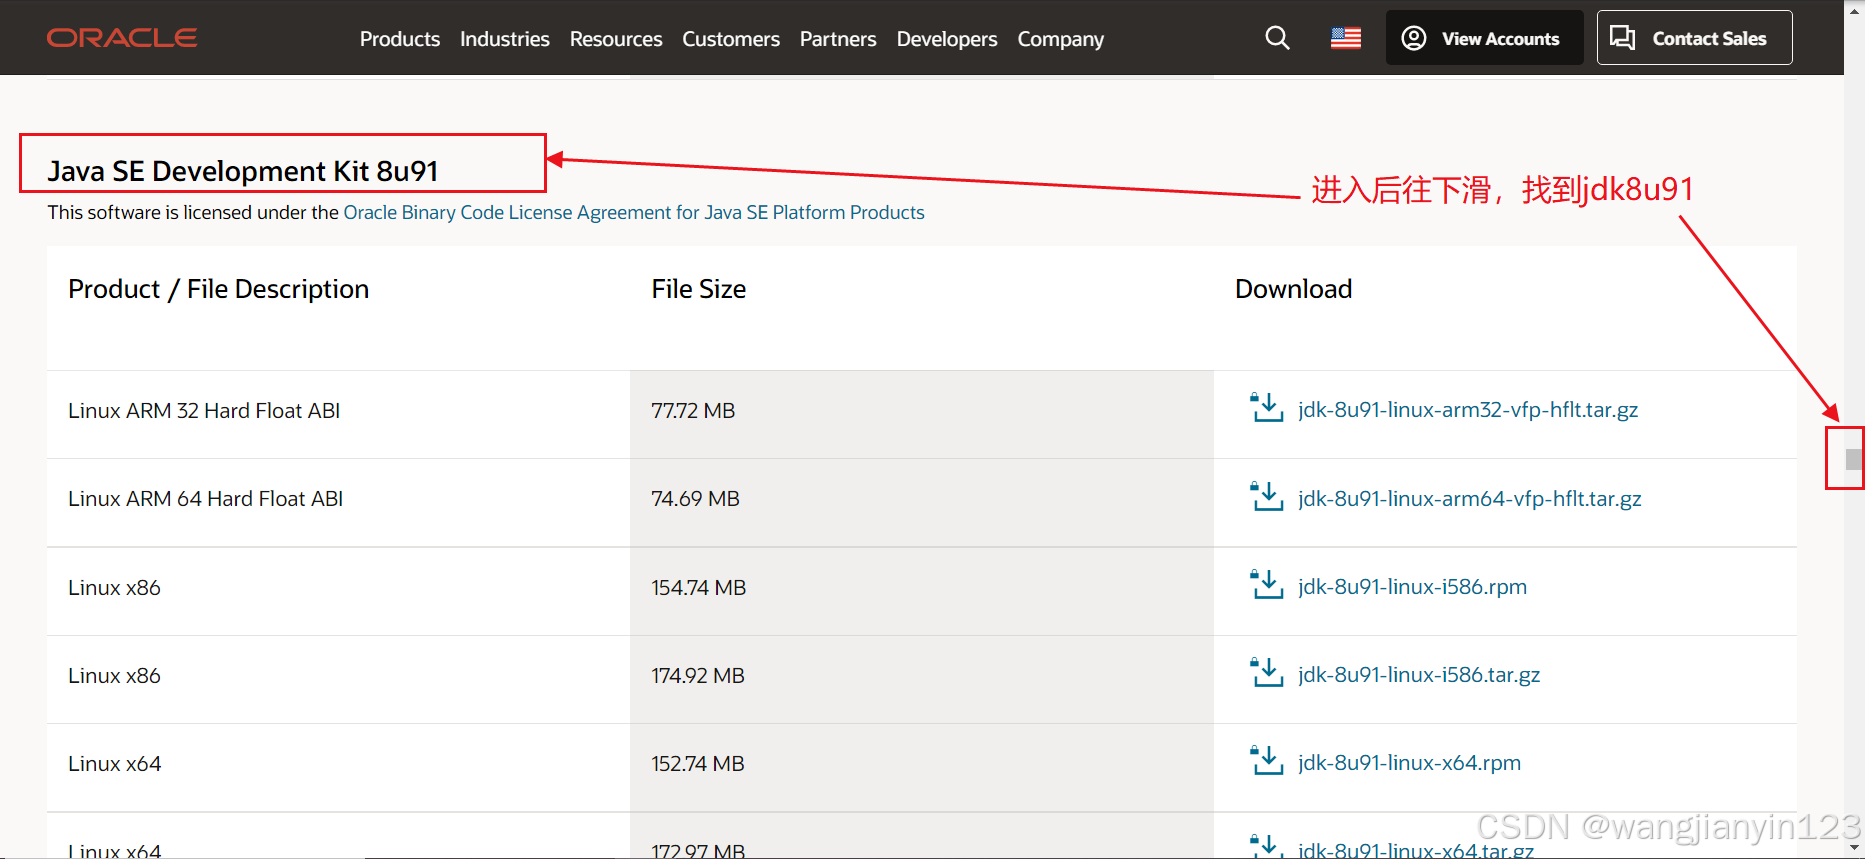Open the Products menu
1865x859 pixels.
(400, 39)
